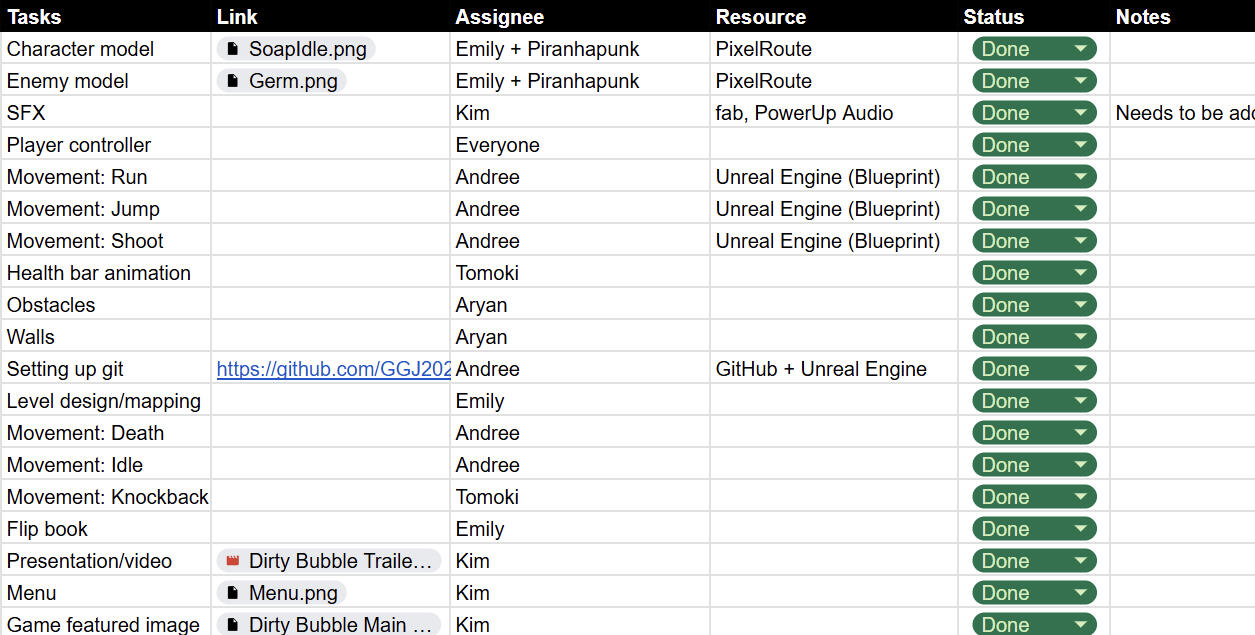Open the Status dropdown for Setting up git

point(1080,369)
